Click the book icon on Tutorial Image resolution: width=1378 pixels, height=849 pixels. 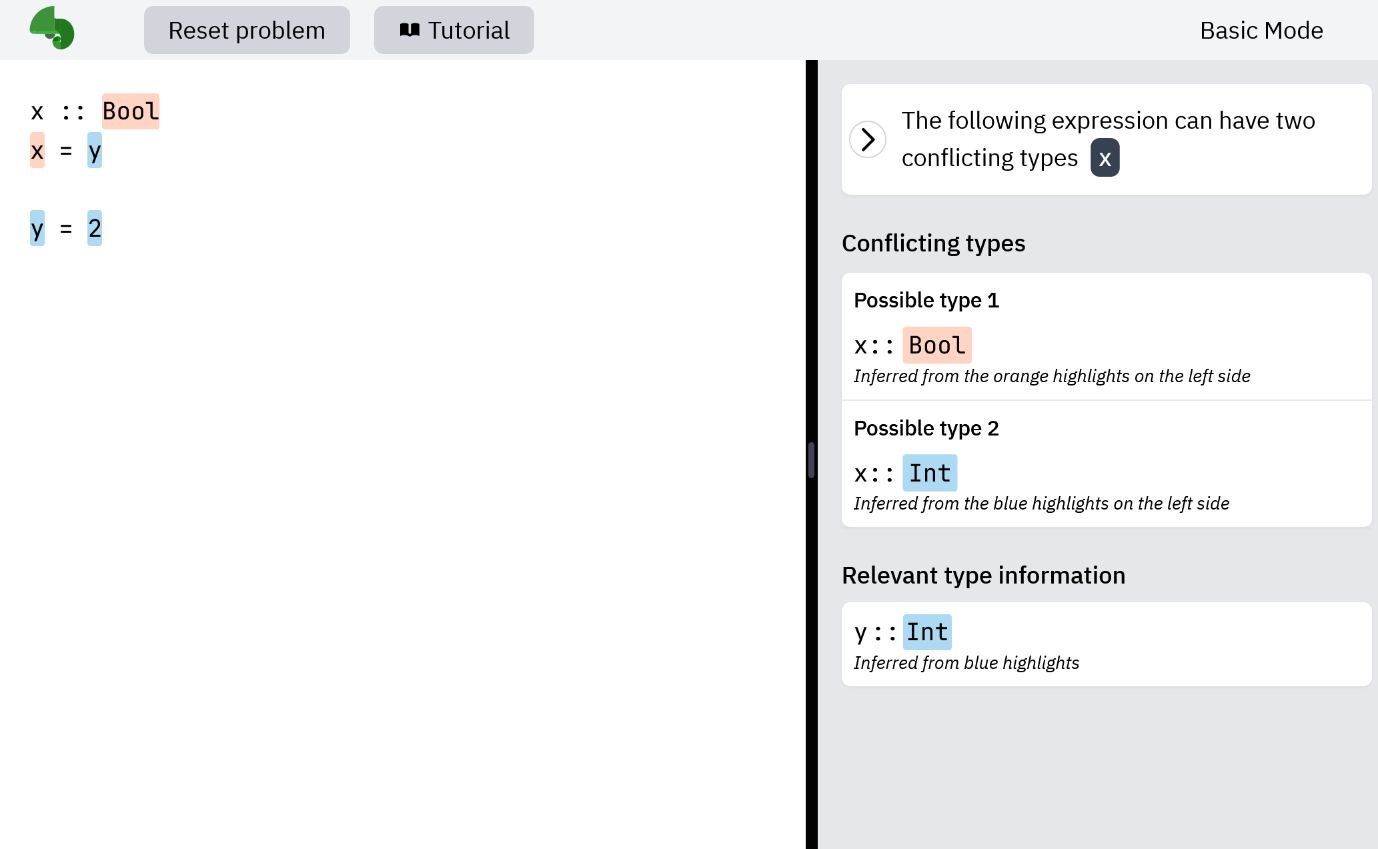tap(409, 30)
